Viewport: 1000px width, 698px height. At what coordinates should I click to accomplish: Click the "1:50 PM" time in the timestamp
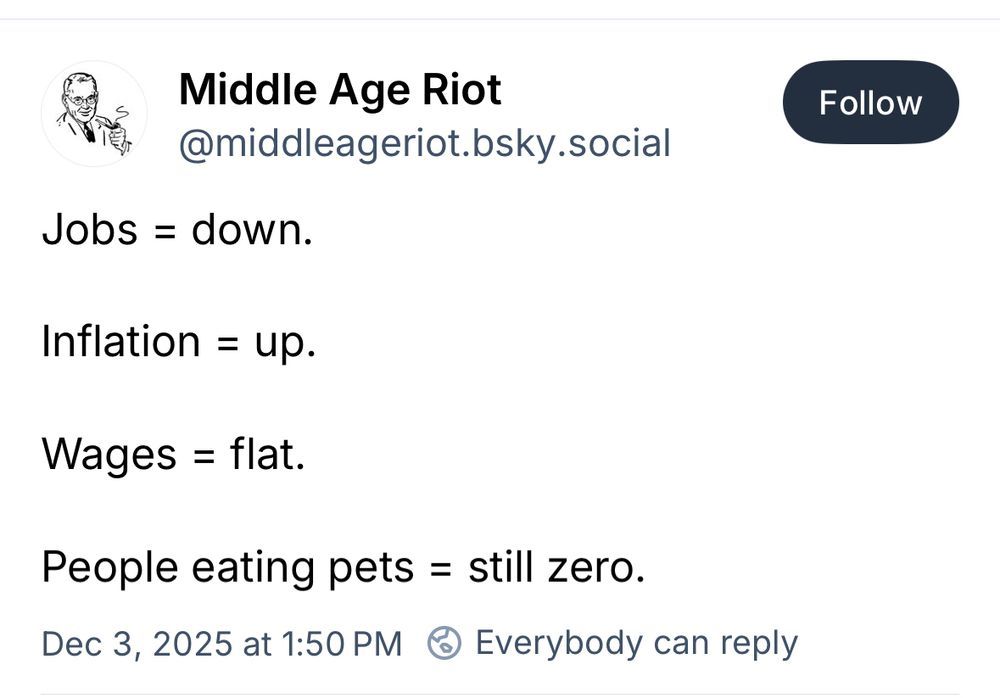tap(343, 643)
